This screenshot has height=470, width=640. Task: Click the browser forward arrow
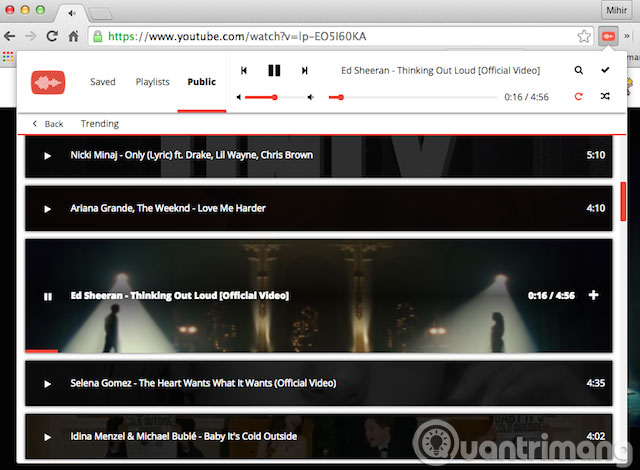point(31,36)
